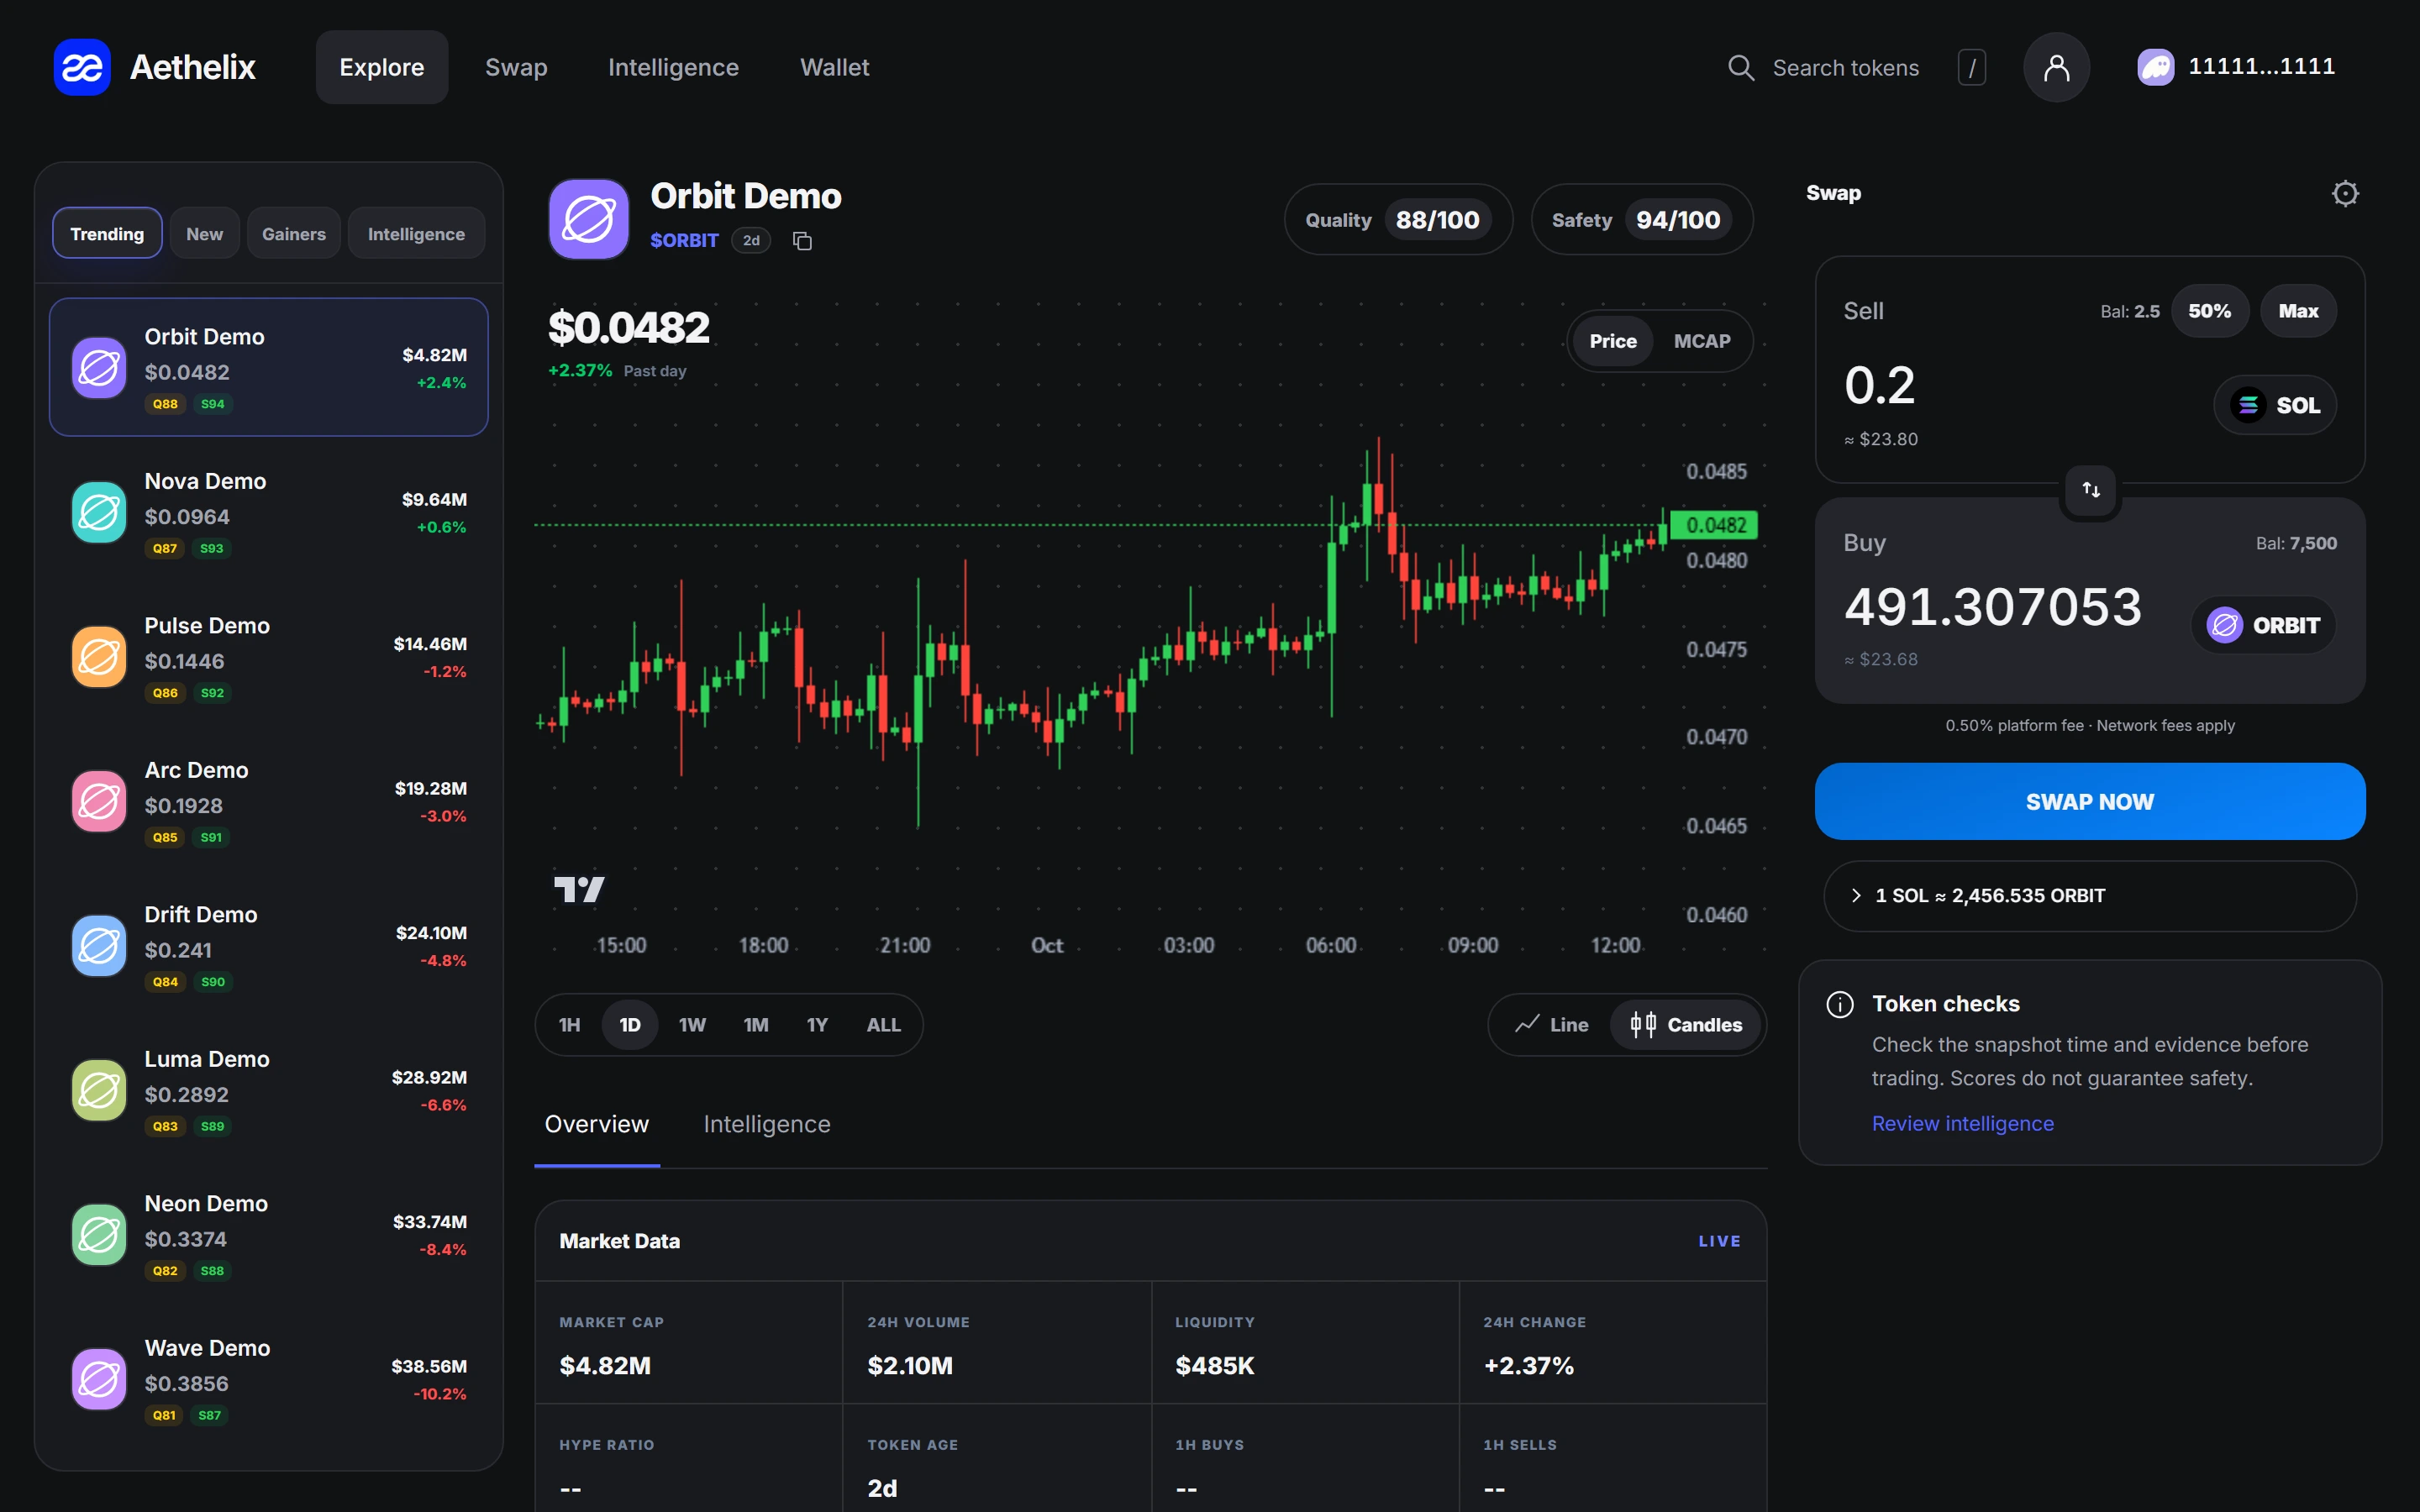The width and height of the screenshot is (2420, 1512).
Task: Click the Aethelix logo icon
Action: 82,67
